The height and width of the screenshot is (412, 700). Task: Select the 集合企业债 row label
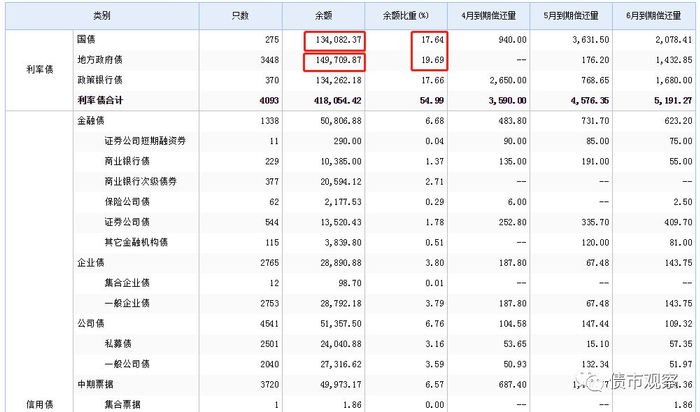coord(127,283)
